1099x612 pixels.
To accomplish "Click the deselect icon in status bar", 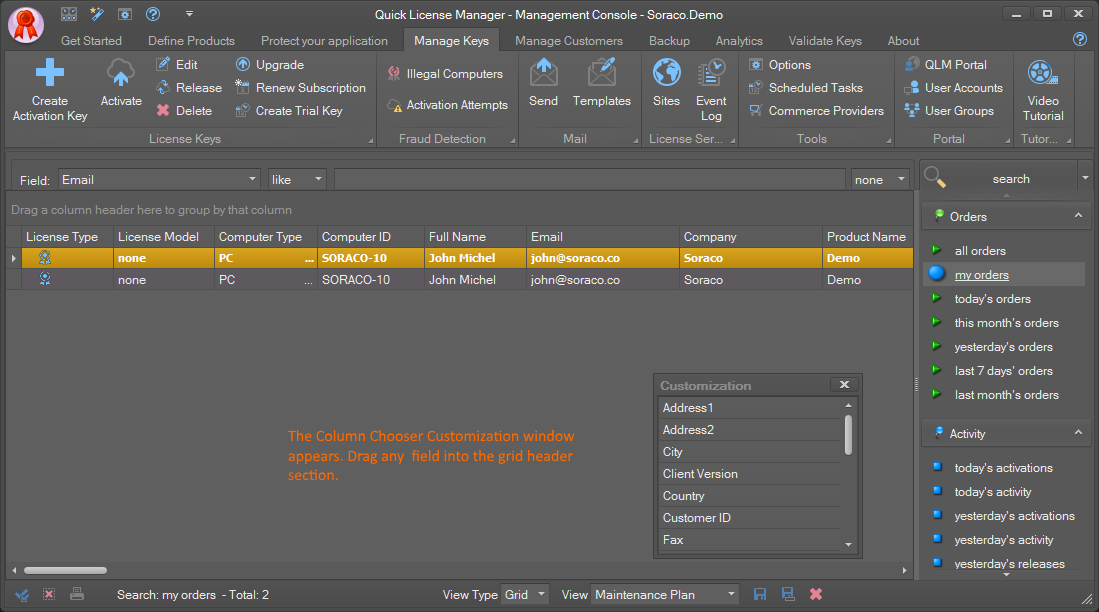I will point(49,594).
